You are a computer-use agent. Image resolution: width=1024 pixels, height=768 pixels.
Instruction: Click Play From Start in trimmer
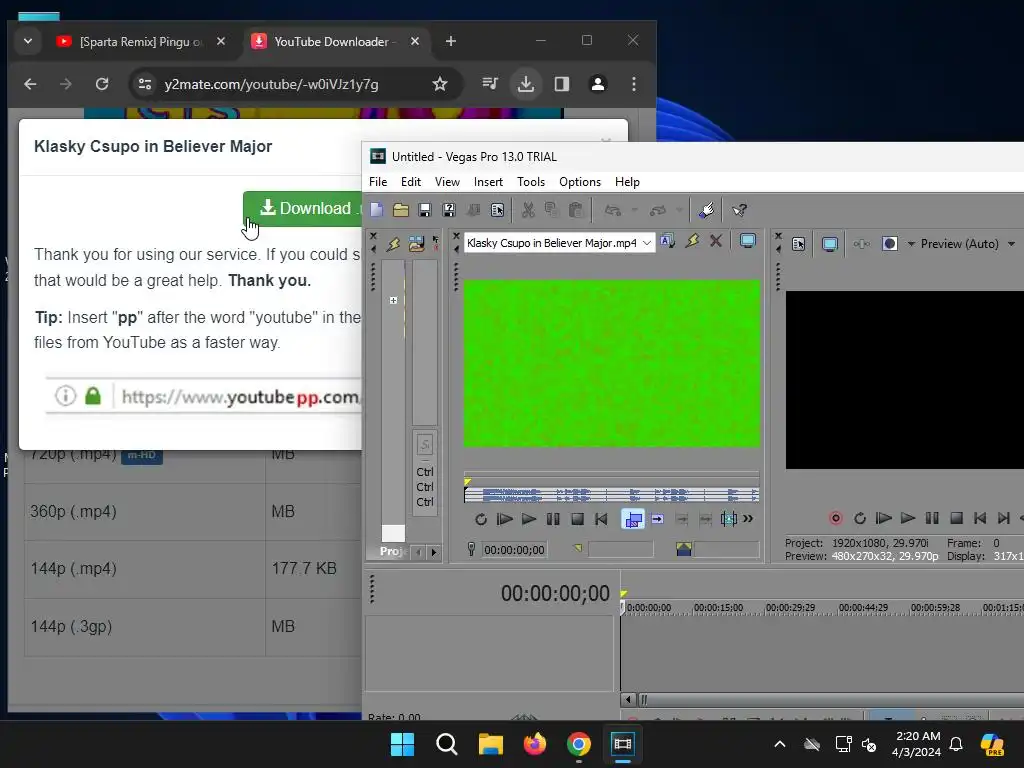pos(505,519)
